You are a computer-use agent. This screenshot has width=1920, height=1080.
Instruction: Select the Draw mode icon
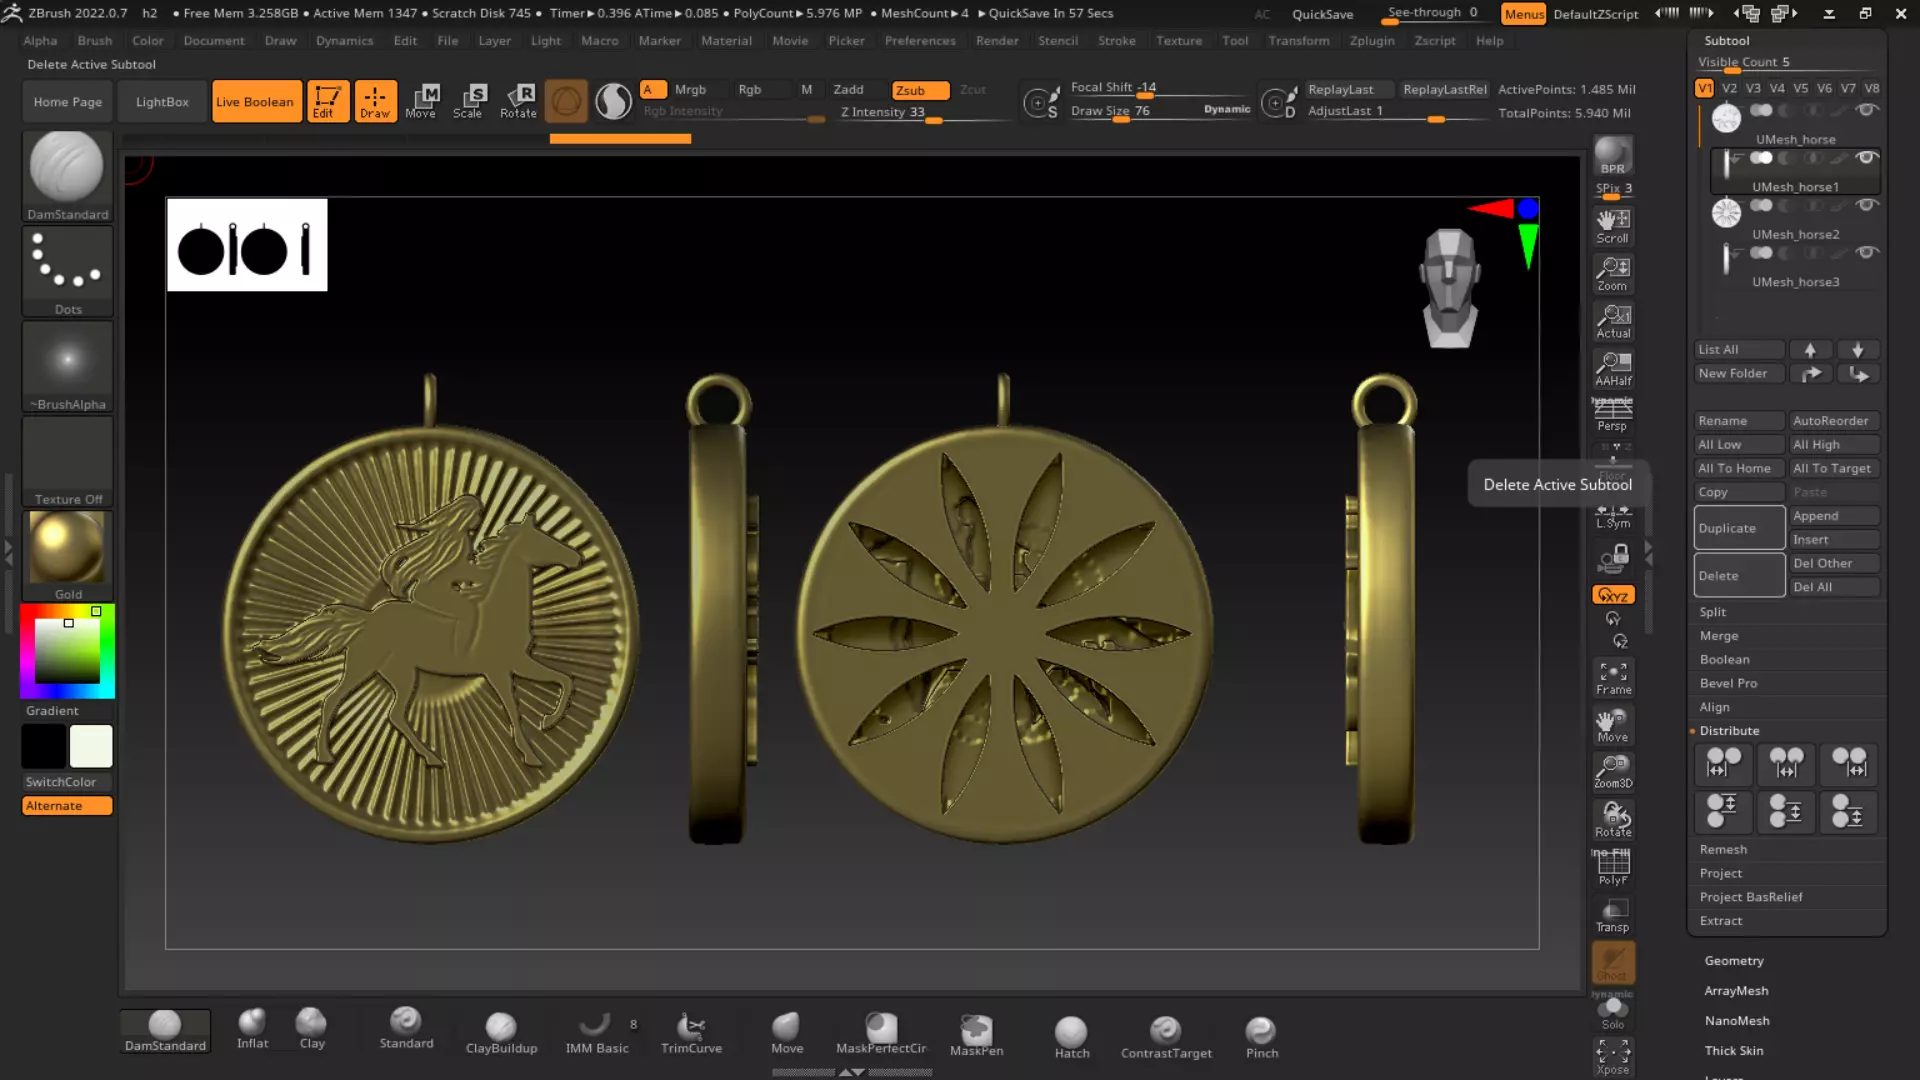pos(375,101)
